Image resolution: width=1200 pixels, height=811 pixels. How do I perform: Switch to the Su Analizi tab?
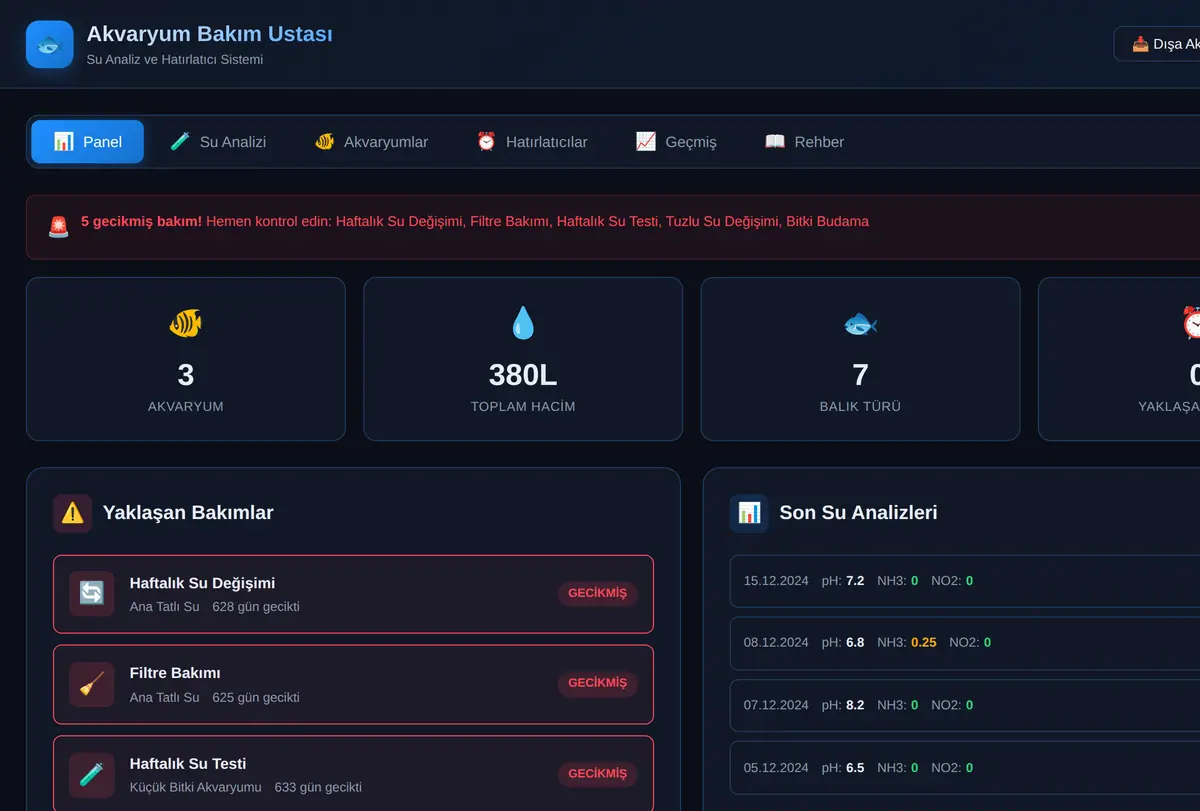(218, 142)
